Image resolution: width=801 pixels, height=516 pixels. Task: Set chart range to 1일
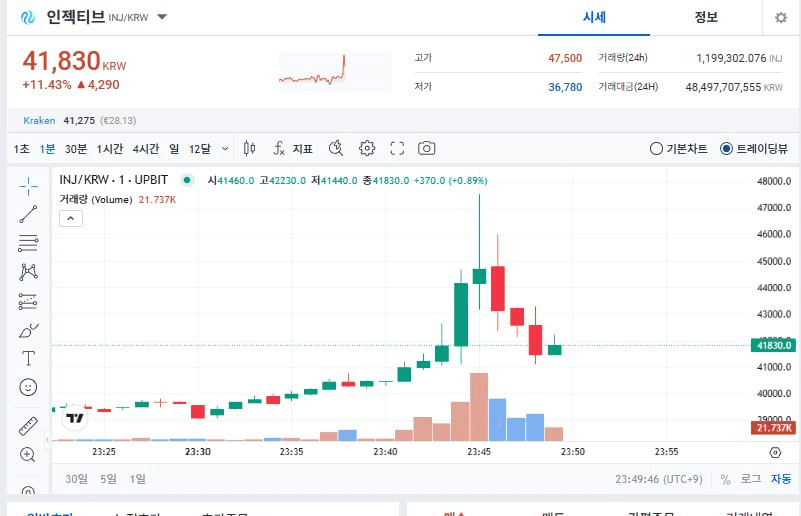pyautogui.click(x=137, y=479)
